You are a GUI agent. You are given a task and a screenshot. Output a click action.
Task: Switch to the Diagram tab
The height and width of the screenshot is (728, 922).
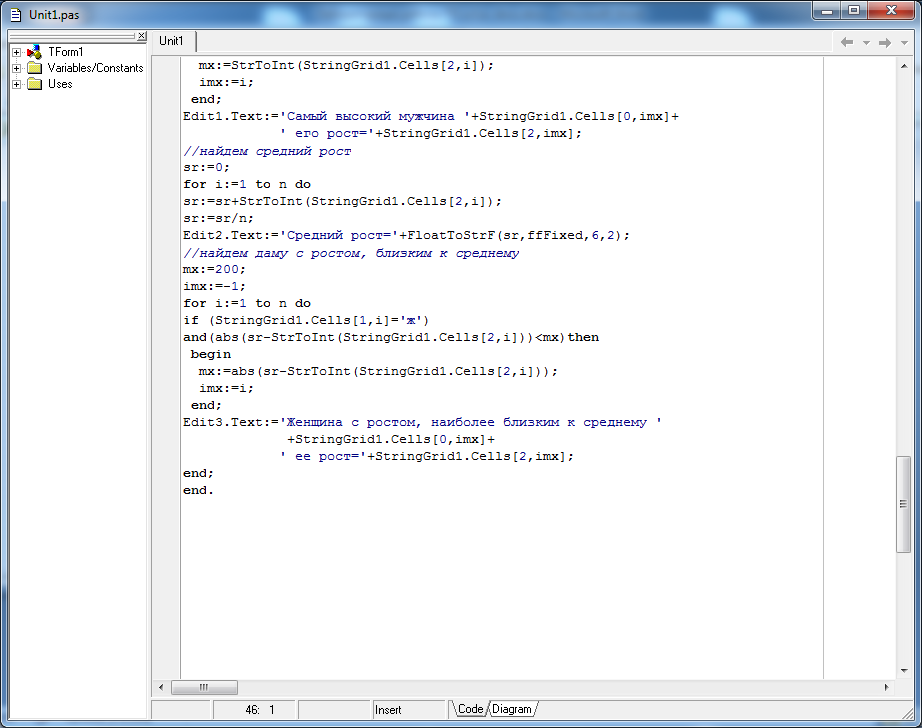coord(512,709)
